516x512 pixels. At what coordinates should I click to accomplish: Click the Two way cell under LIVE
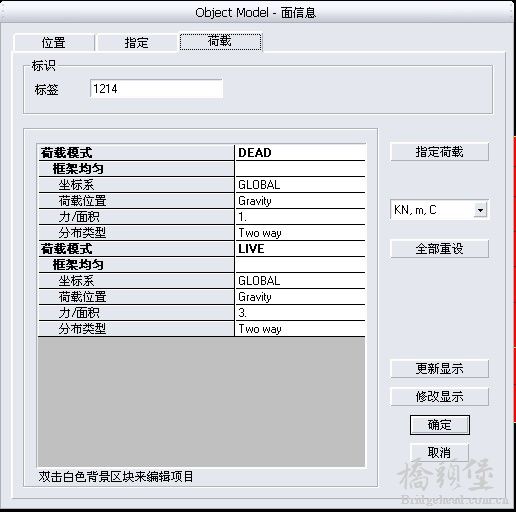[300, 329]
